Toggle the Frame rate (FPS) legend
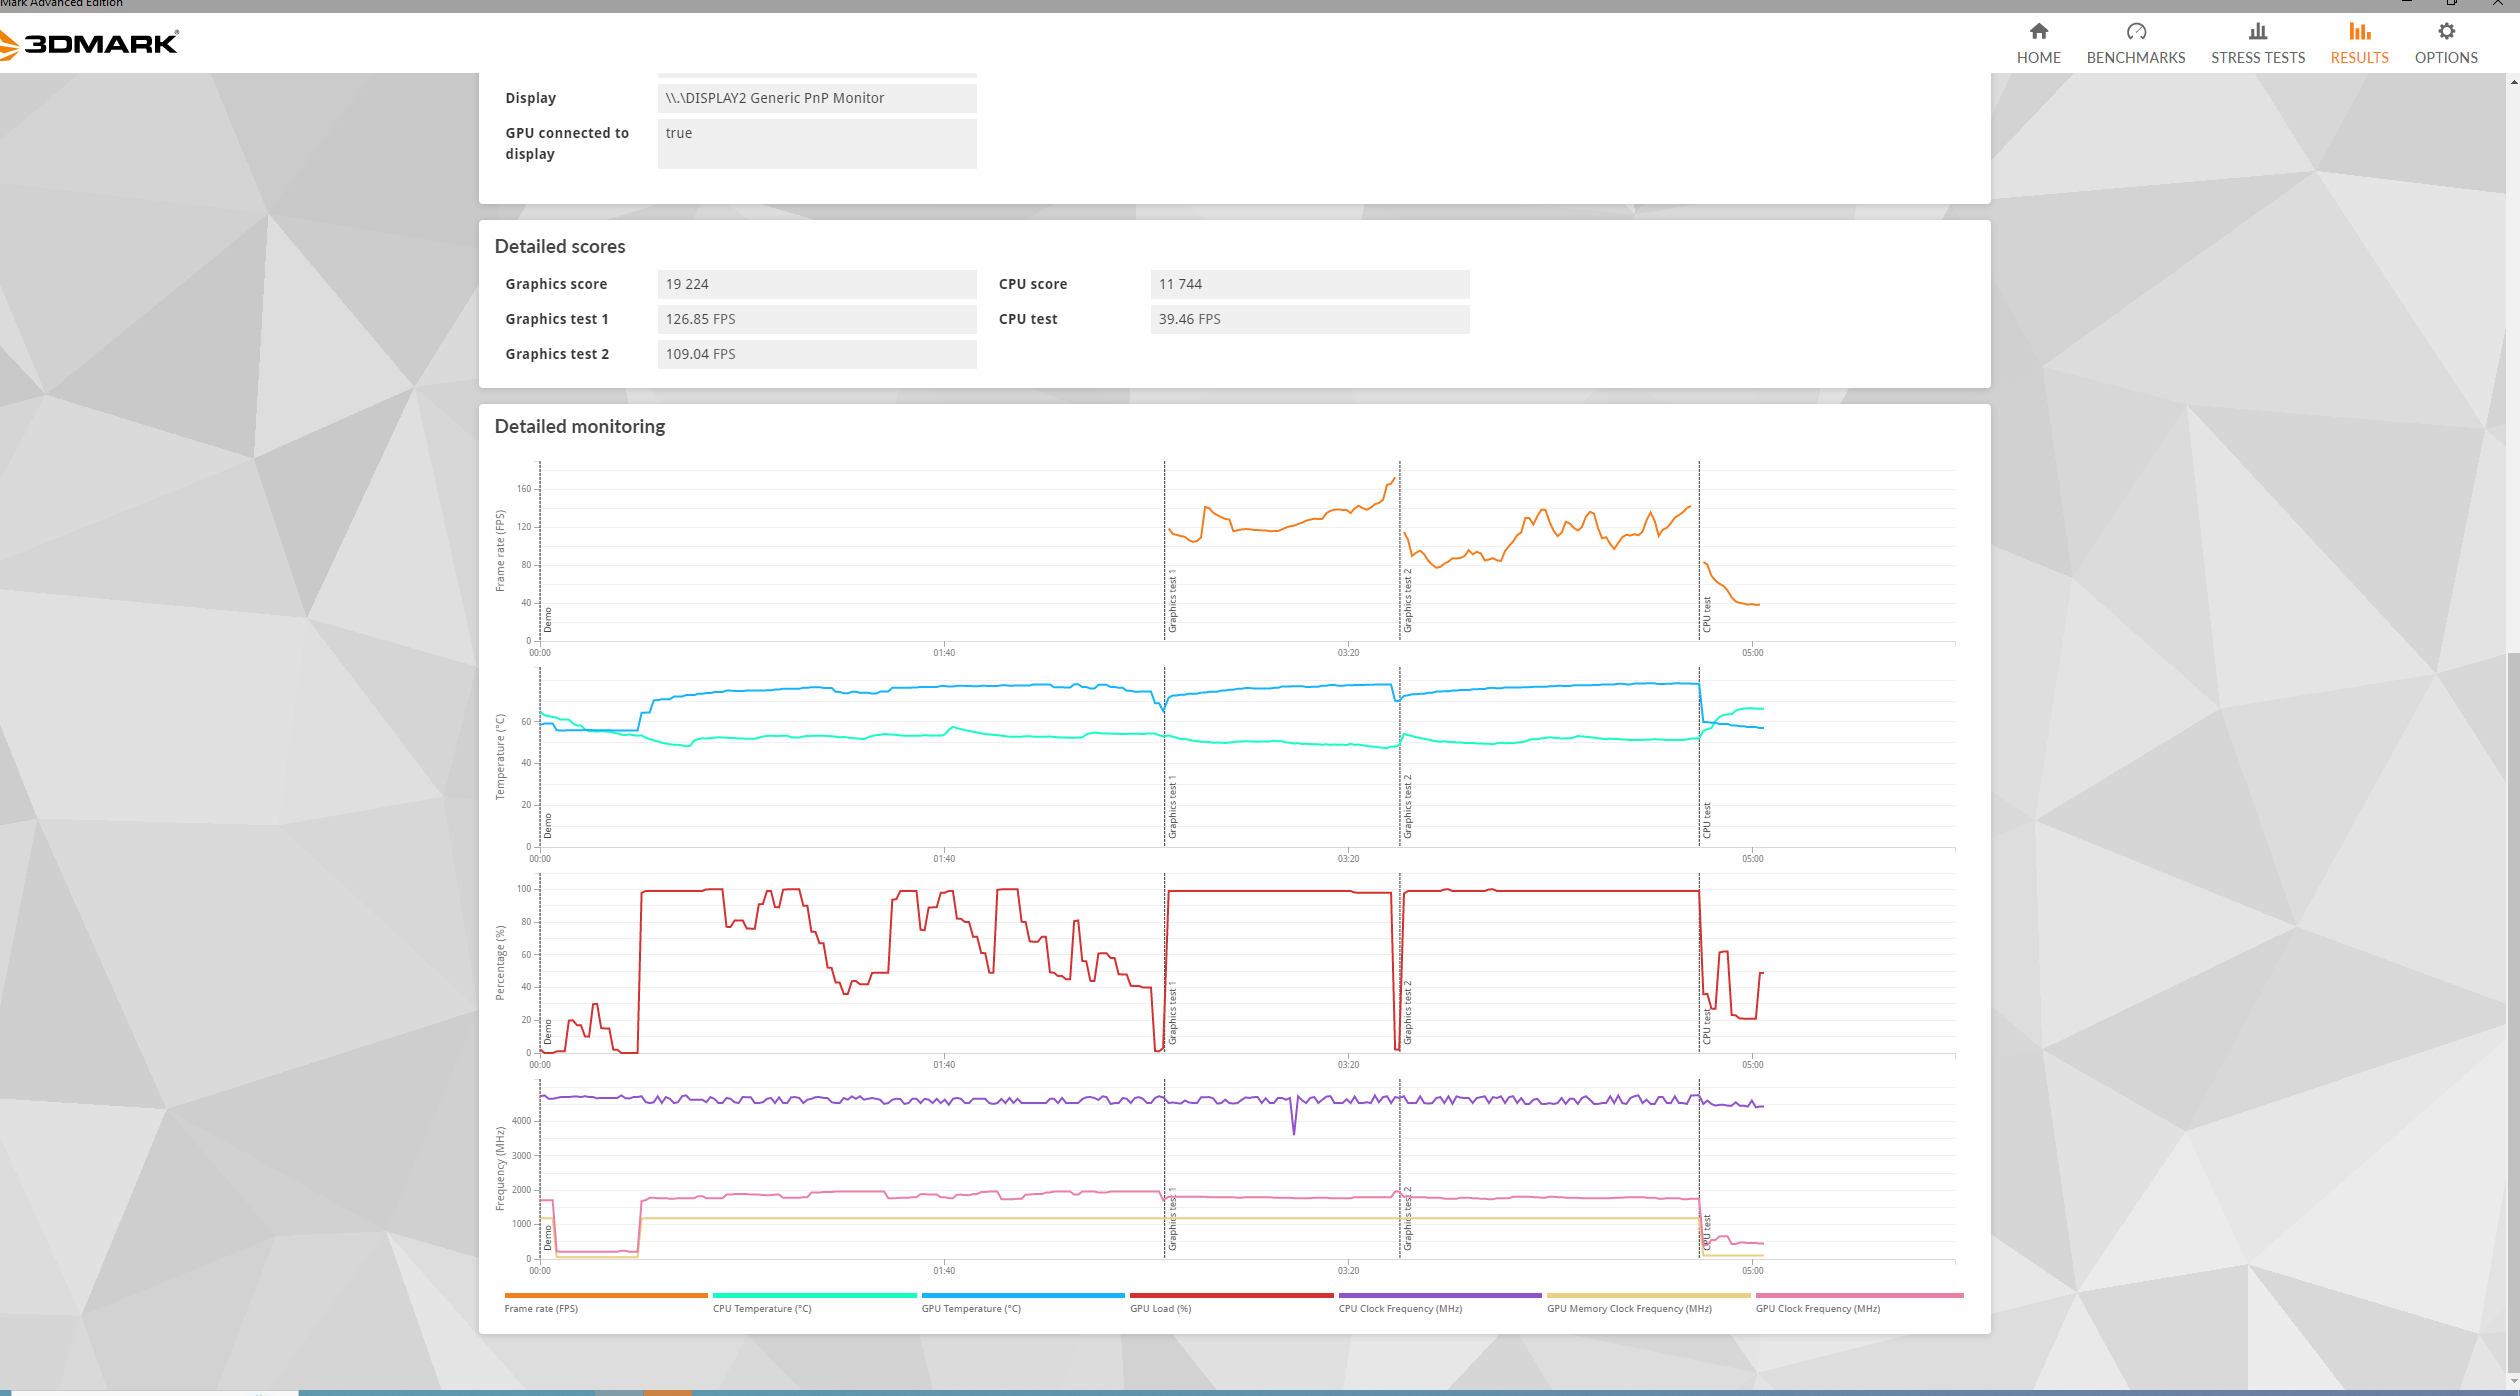The height and width of the screenshot is (1396, 2520). point(541,1308)
